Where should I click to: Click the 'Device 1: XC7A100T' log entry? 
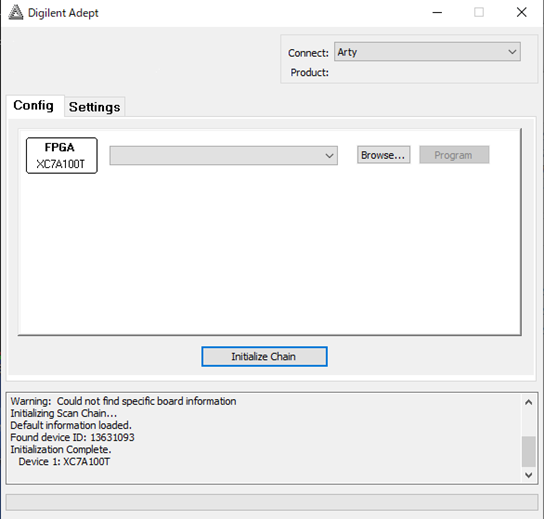(64, 461)
